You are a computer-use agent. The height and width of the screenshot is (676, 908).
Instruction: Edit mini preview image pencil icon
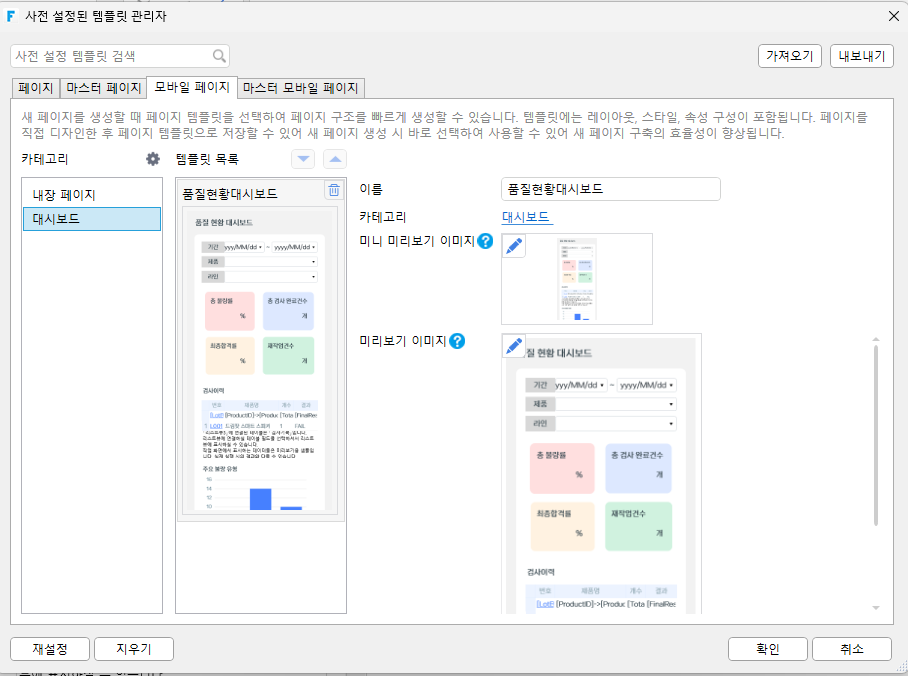[x=514, y=246]
